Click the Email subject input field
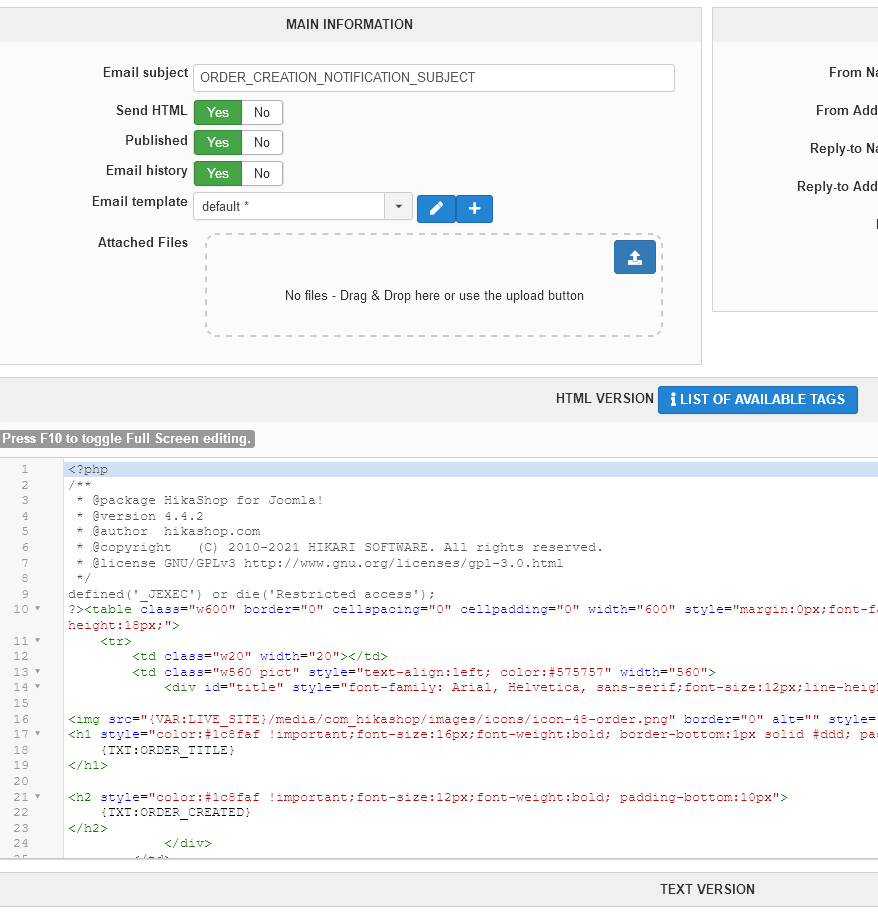This screenshot has width=878, height=915. point(433,77)
